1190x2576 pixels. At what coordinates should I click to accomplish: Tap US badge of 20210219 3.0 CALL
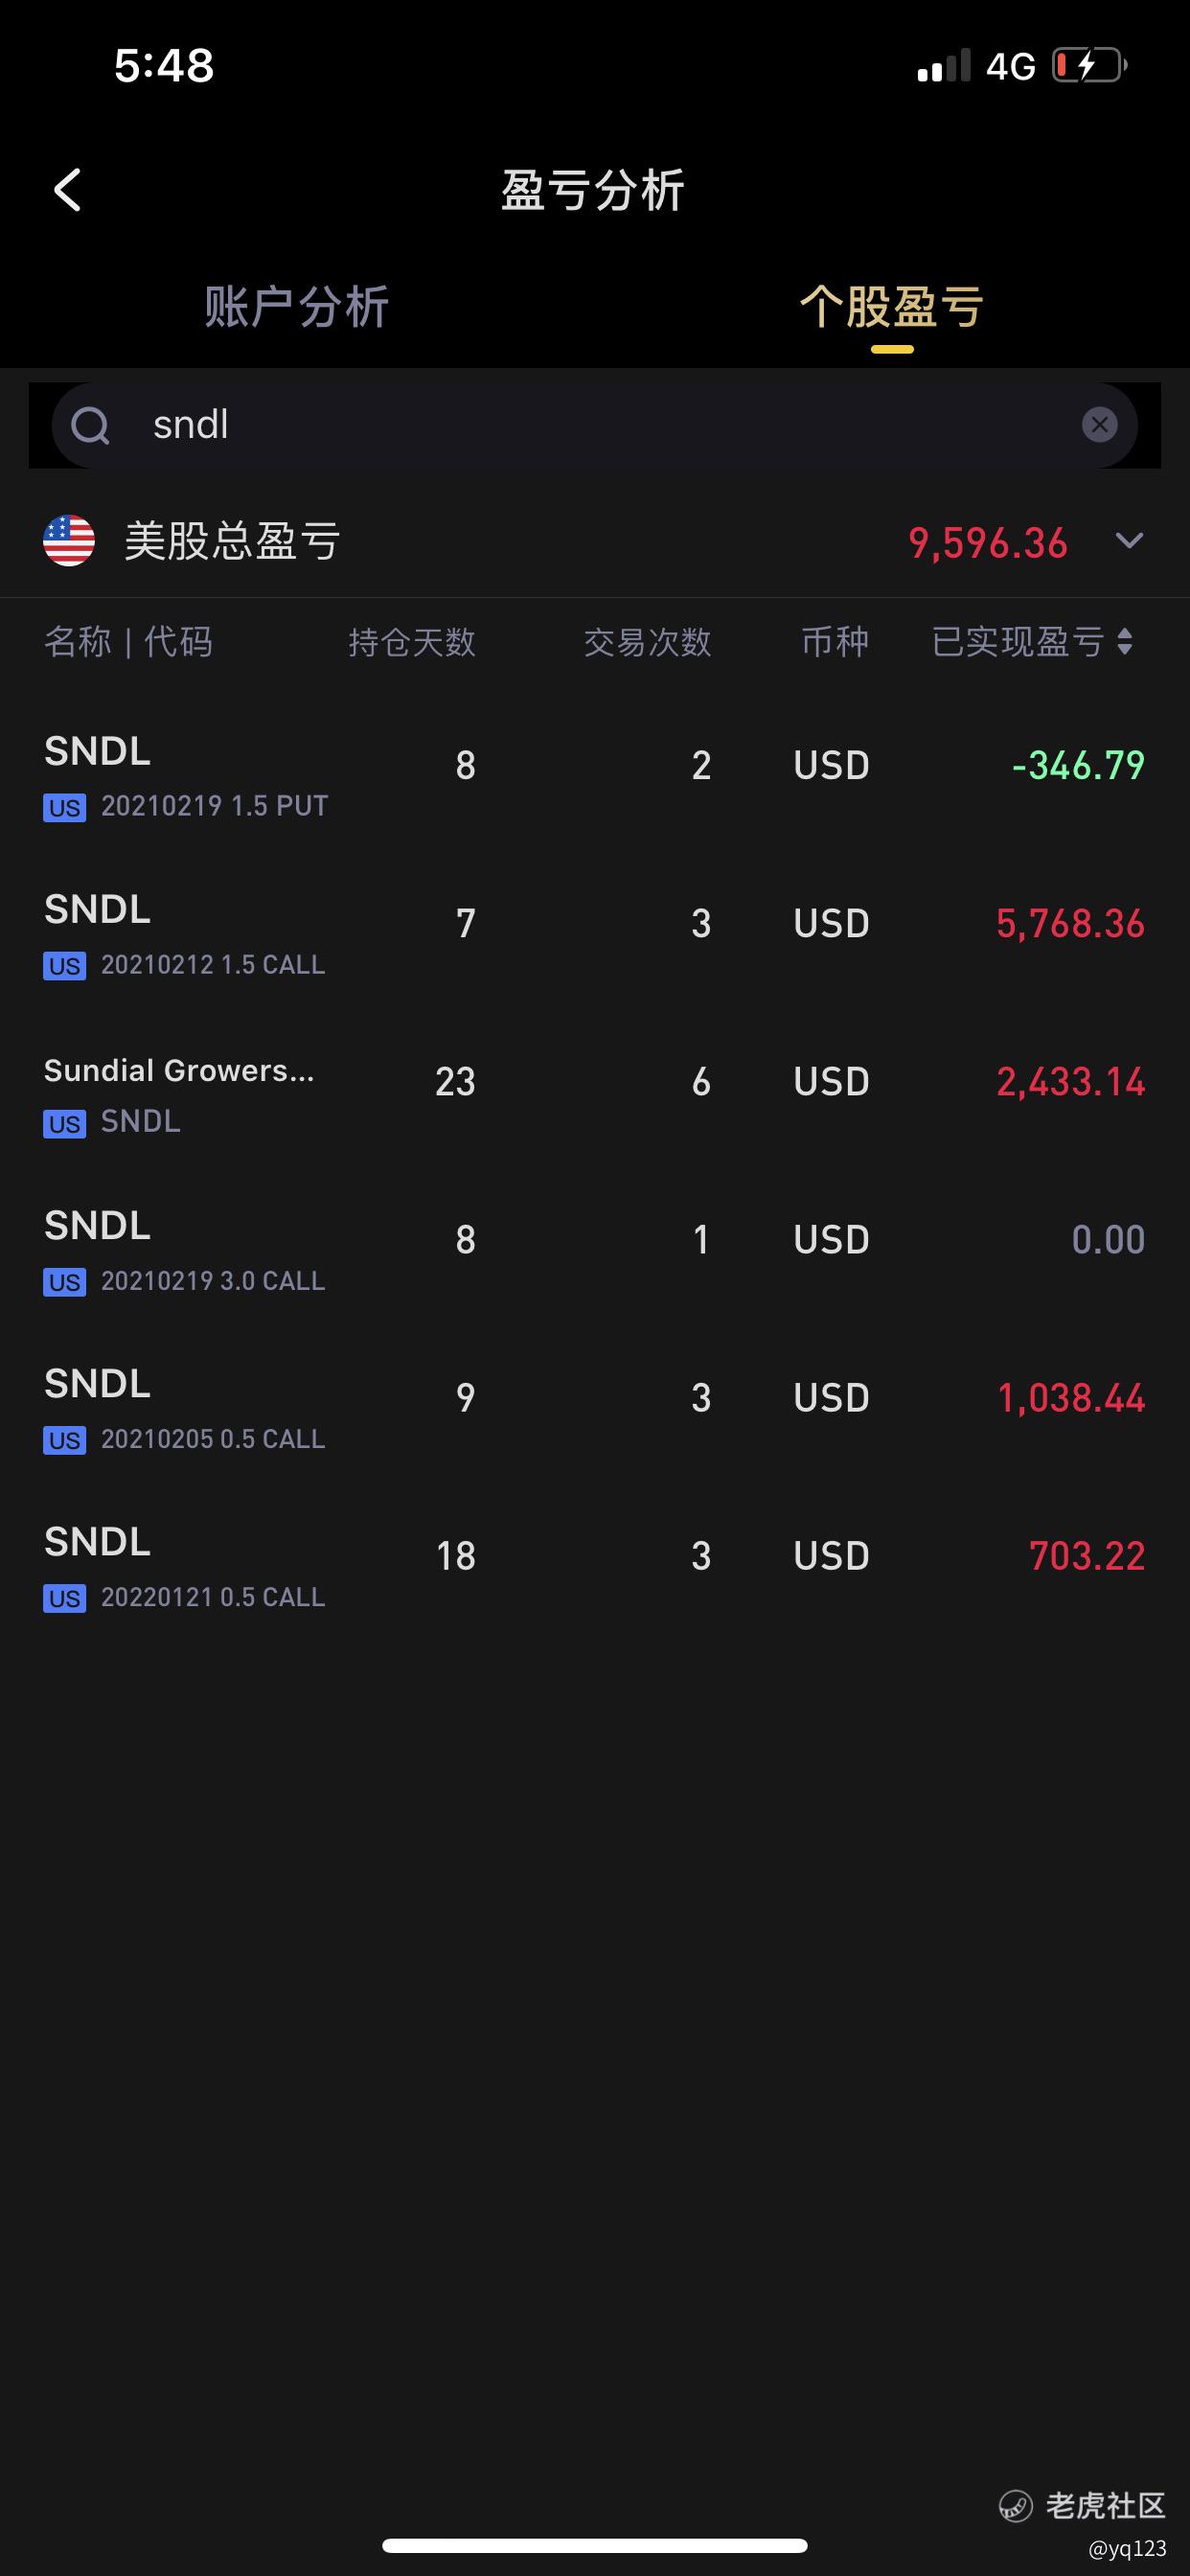click(64, 1282)
